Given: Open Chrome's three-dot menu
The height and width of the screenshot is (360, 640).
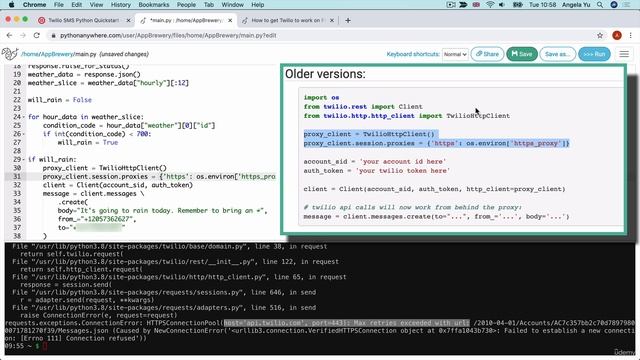Looking at the screenshot, I should click(x=631, y=36).
